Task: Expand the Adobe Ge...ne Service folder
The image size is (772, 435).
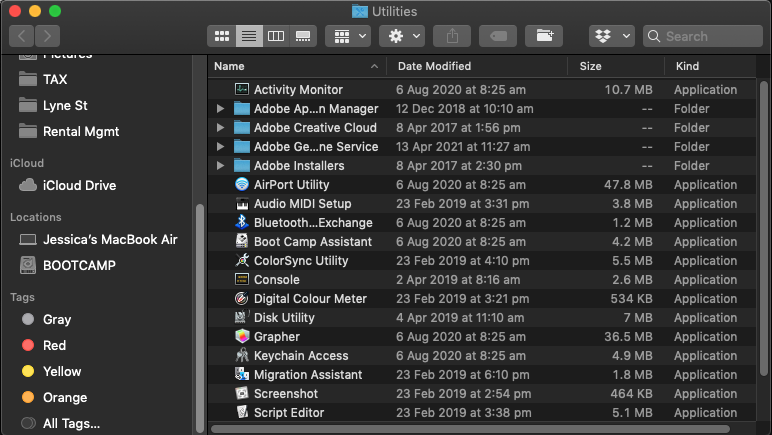Action: point(221,147)
